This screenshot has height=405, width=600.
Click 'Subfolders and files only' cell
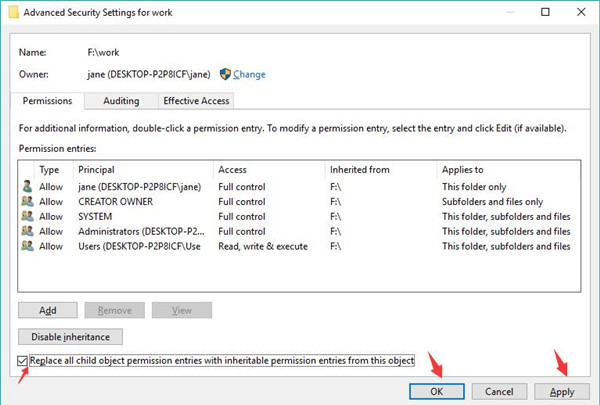(x=492, y=202)
